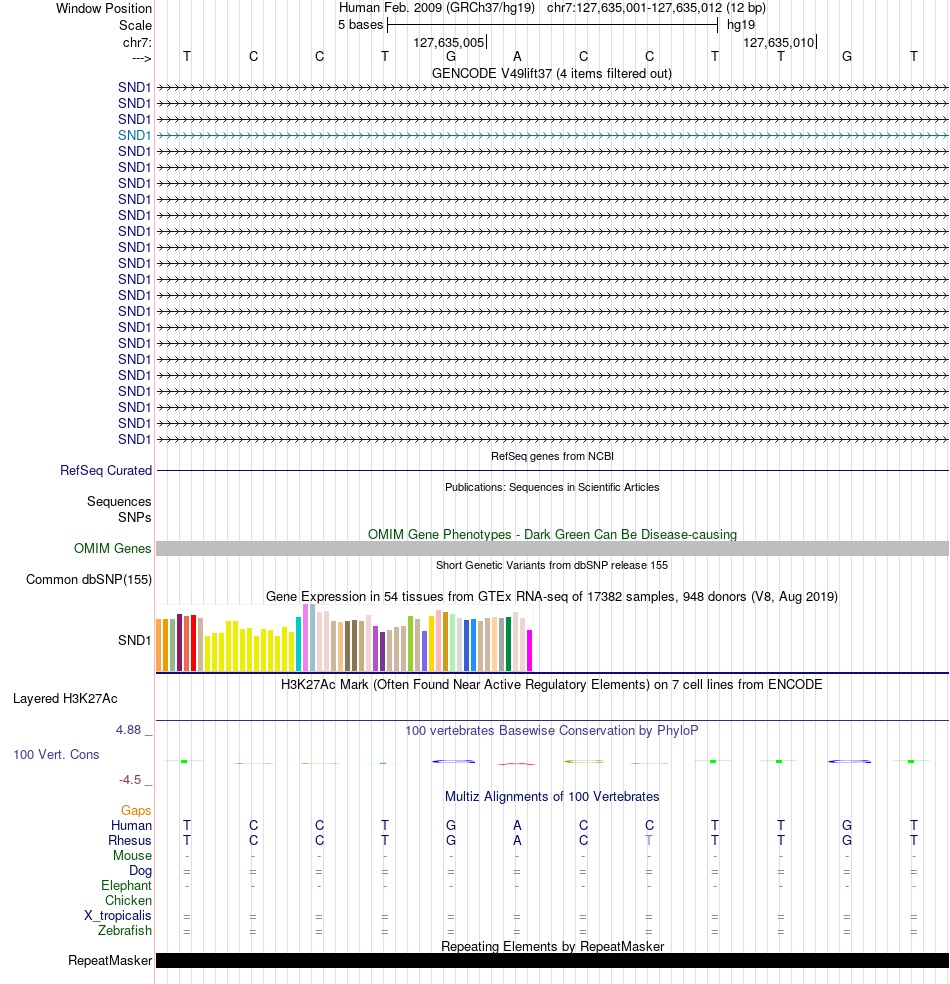Click the faded T base in Rhesus row

tap(649, 841)
